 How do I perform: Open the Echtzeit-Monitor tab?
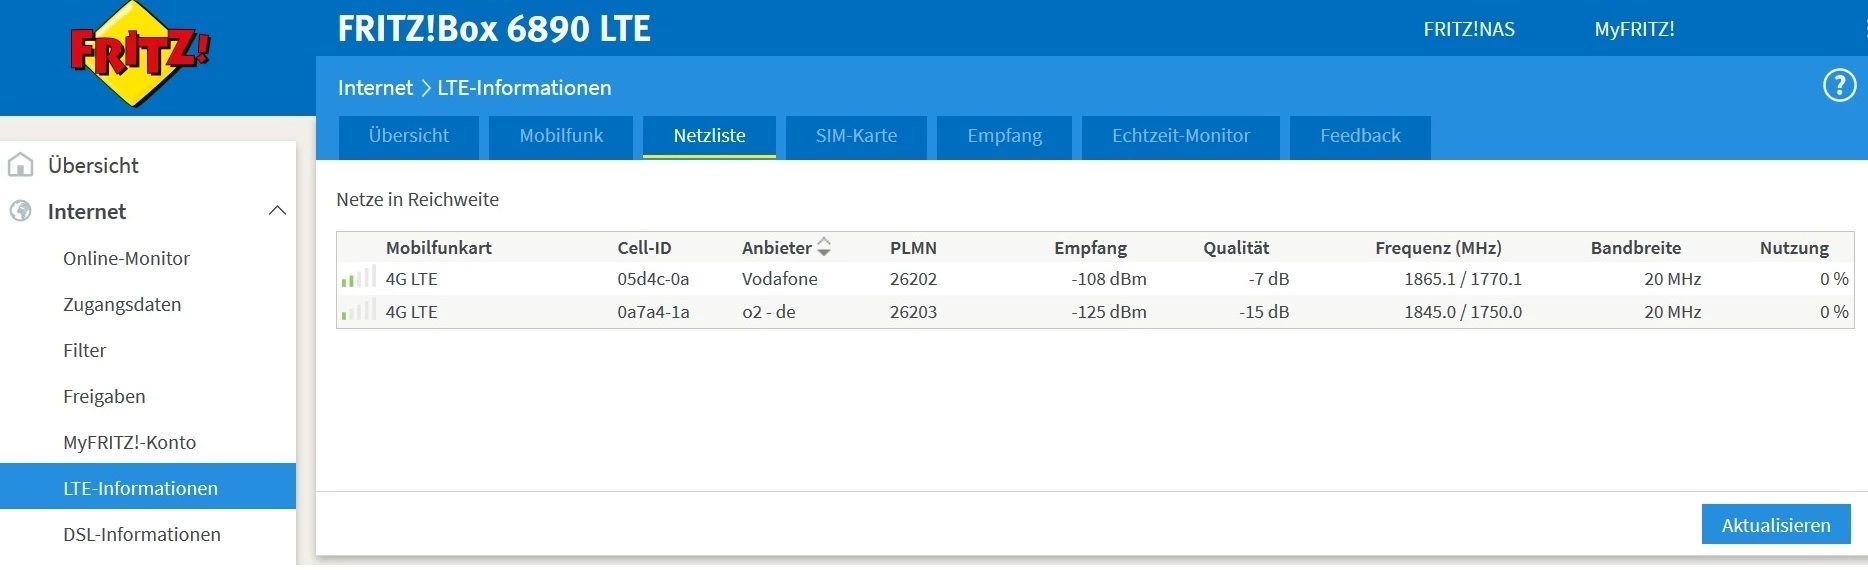[x=1181, y=136]
